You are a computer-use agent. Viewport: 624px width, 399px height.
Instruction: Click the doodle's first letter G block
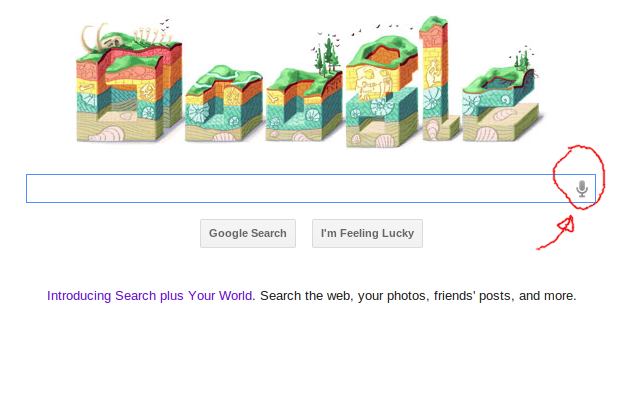[129, 90]
